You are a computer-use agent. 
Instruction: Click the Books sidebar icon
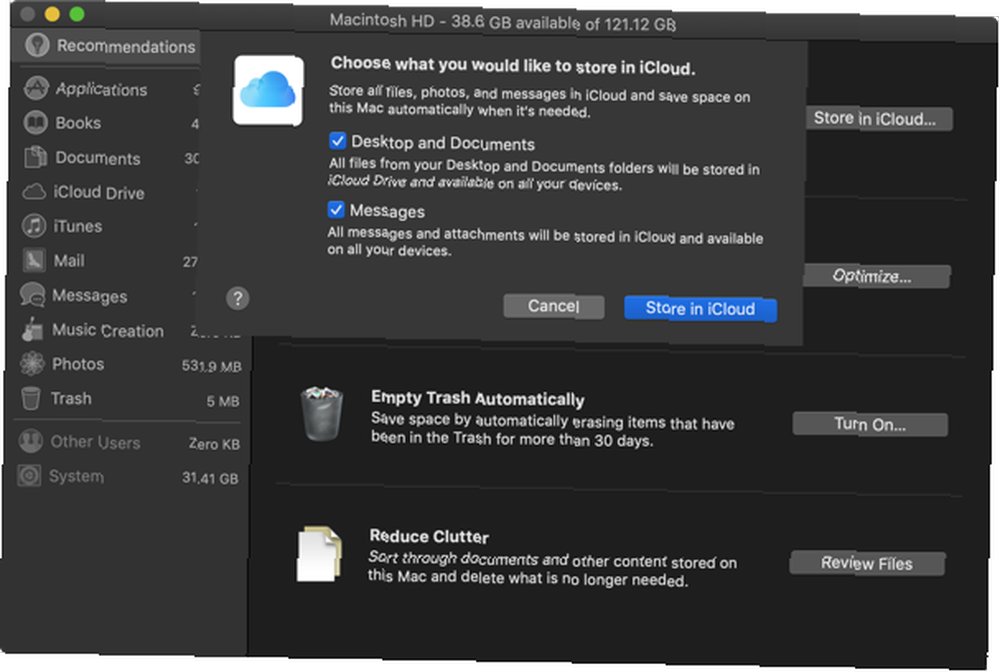(35, 122)
